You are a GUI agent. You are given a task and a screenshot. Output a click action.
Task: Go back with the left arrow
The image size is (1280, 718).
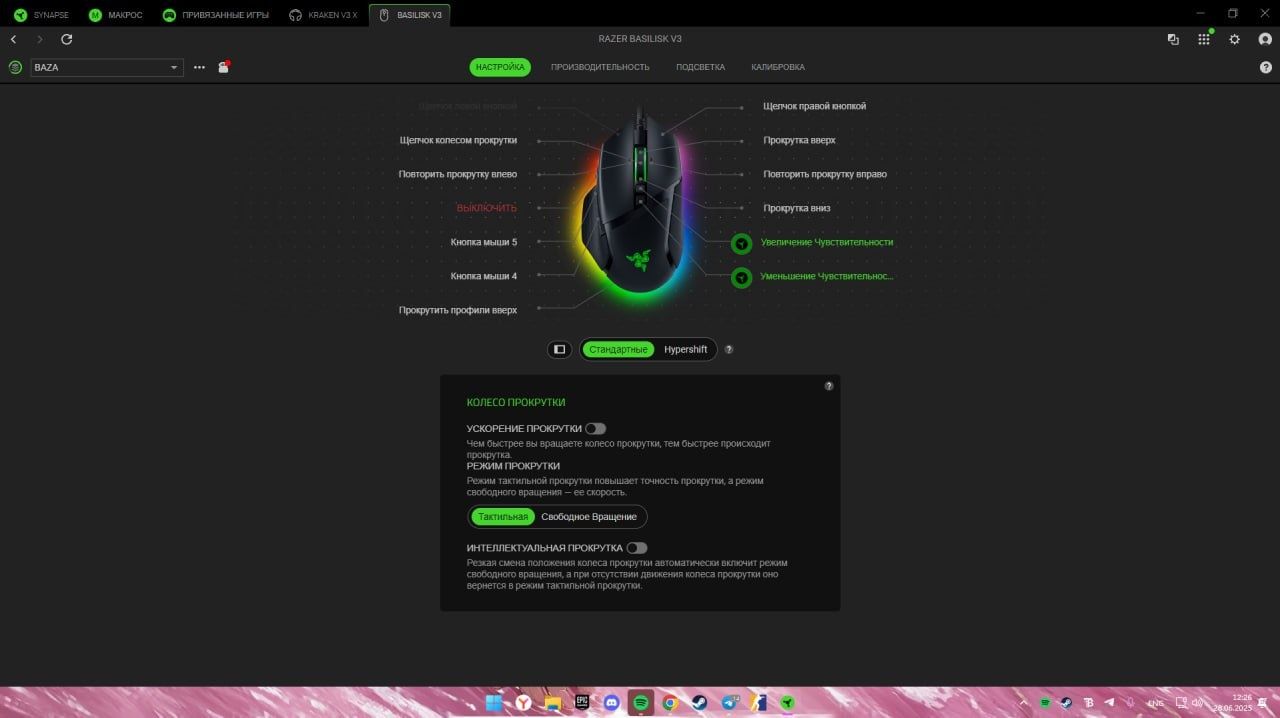click(13, 39)
